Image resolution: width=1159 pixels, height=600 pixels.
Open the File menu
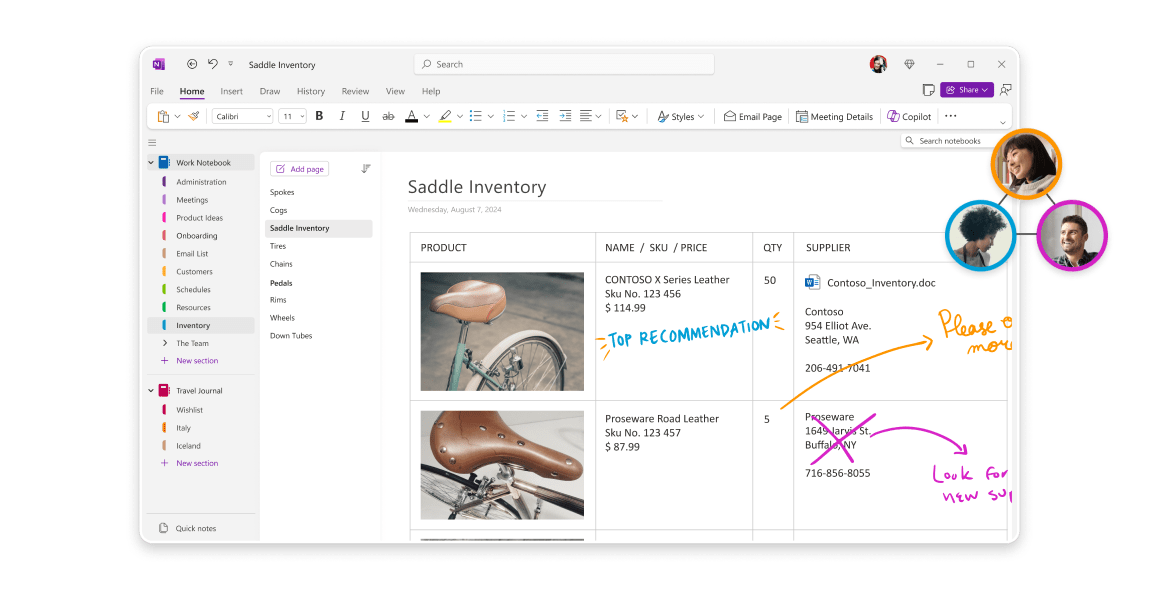click(x=157, y=91)
